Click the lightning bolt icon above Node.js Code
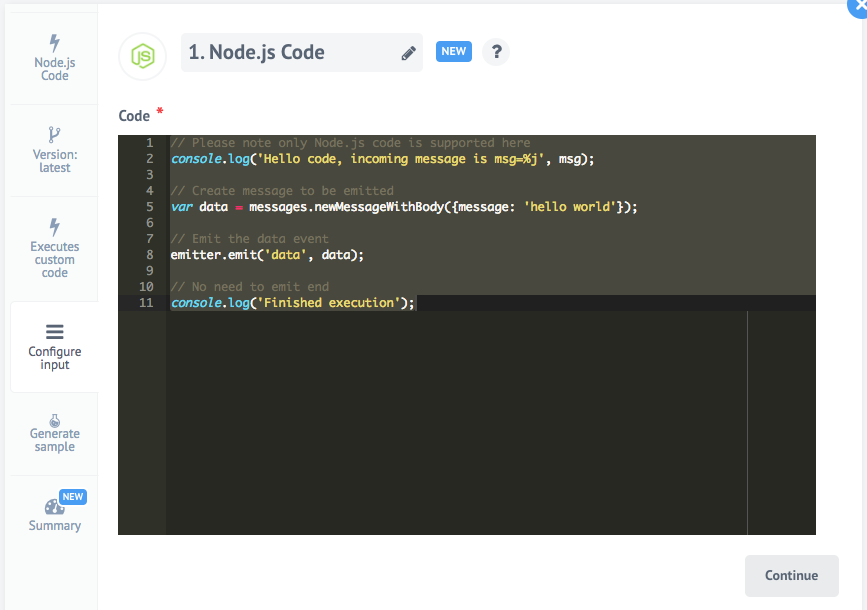Viewport: 867px width, 610px height. pyautogui.click(x=54, y=43)
